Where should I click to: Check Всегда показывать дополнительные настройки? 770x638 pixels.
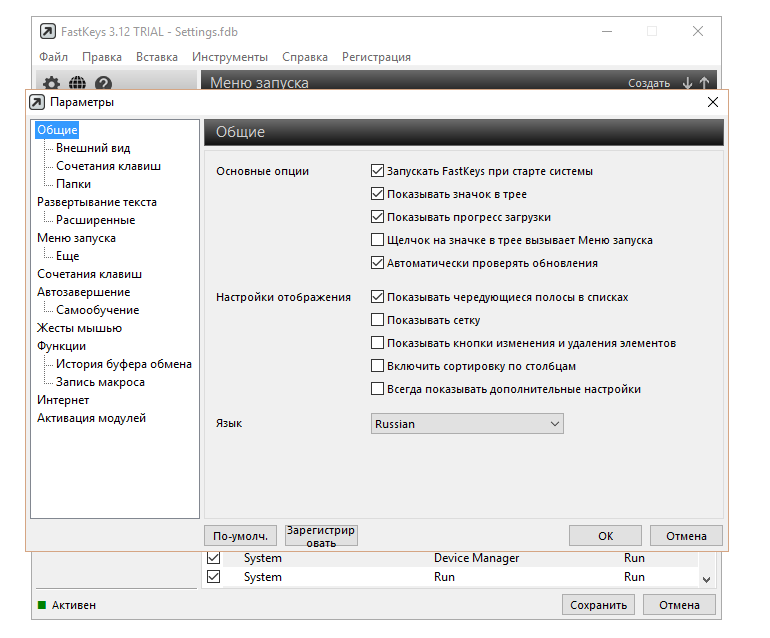[x=377, y=389]
